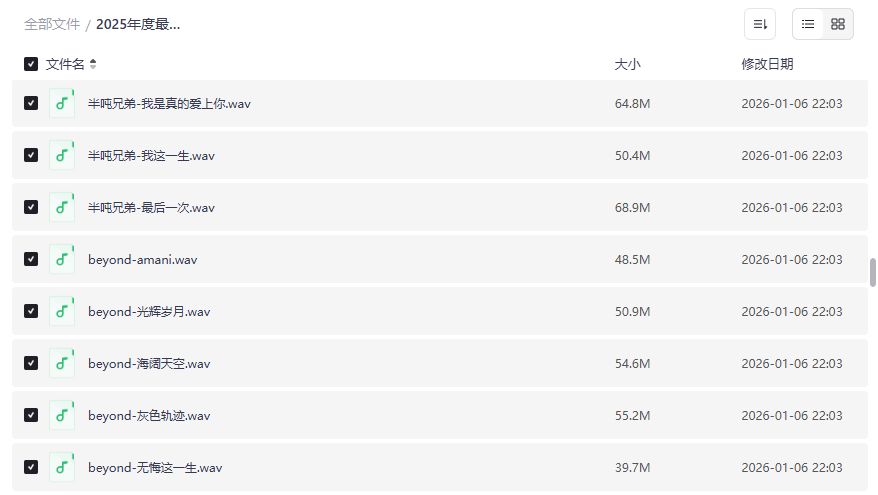The image size is (878, 495).
Task: Deselect the 半吨兄弟-最后一次.wav checkbox
Action: pyautogui.click(x=31, y=207)
